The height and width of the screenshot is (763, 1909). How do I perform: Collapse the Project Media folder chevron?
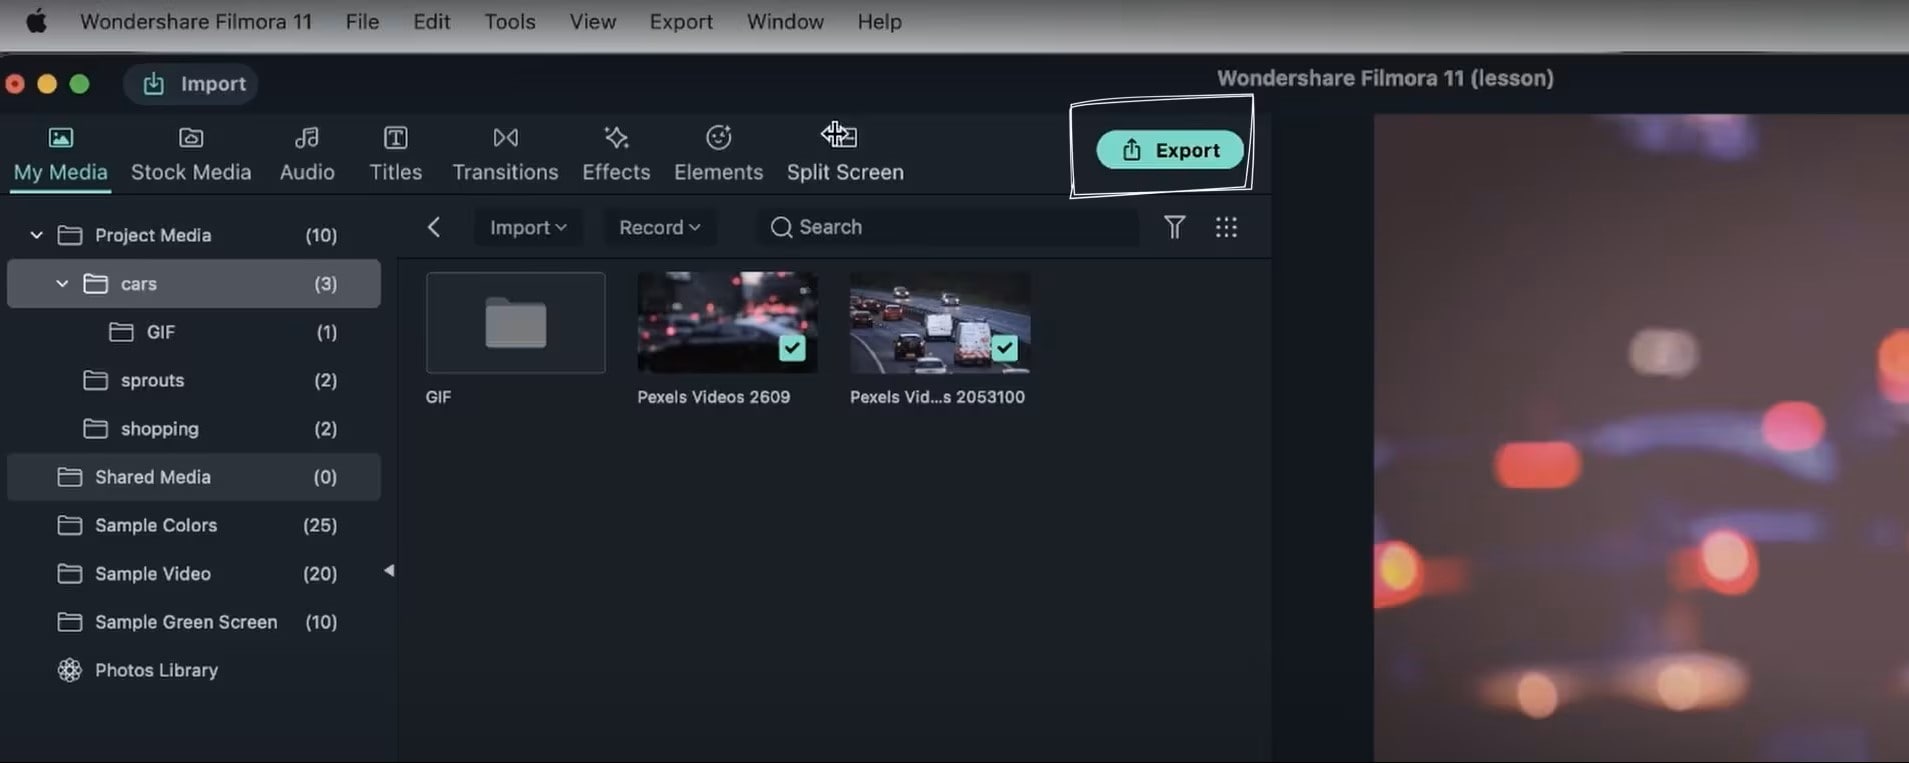[x=36, y=235]
